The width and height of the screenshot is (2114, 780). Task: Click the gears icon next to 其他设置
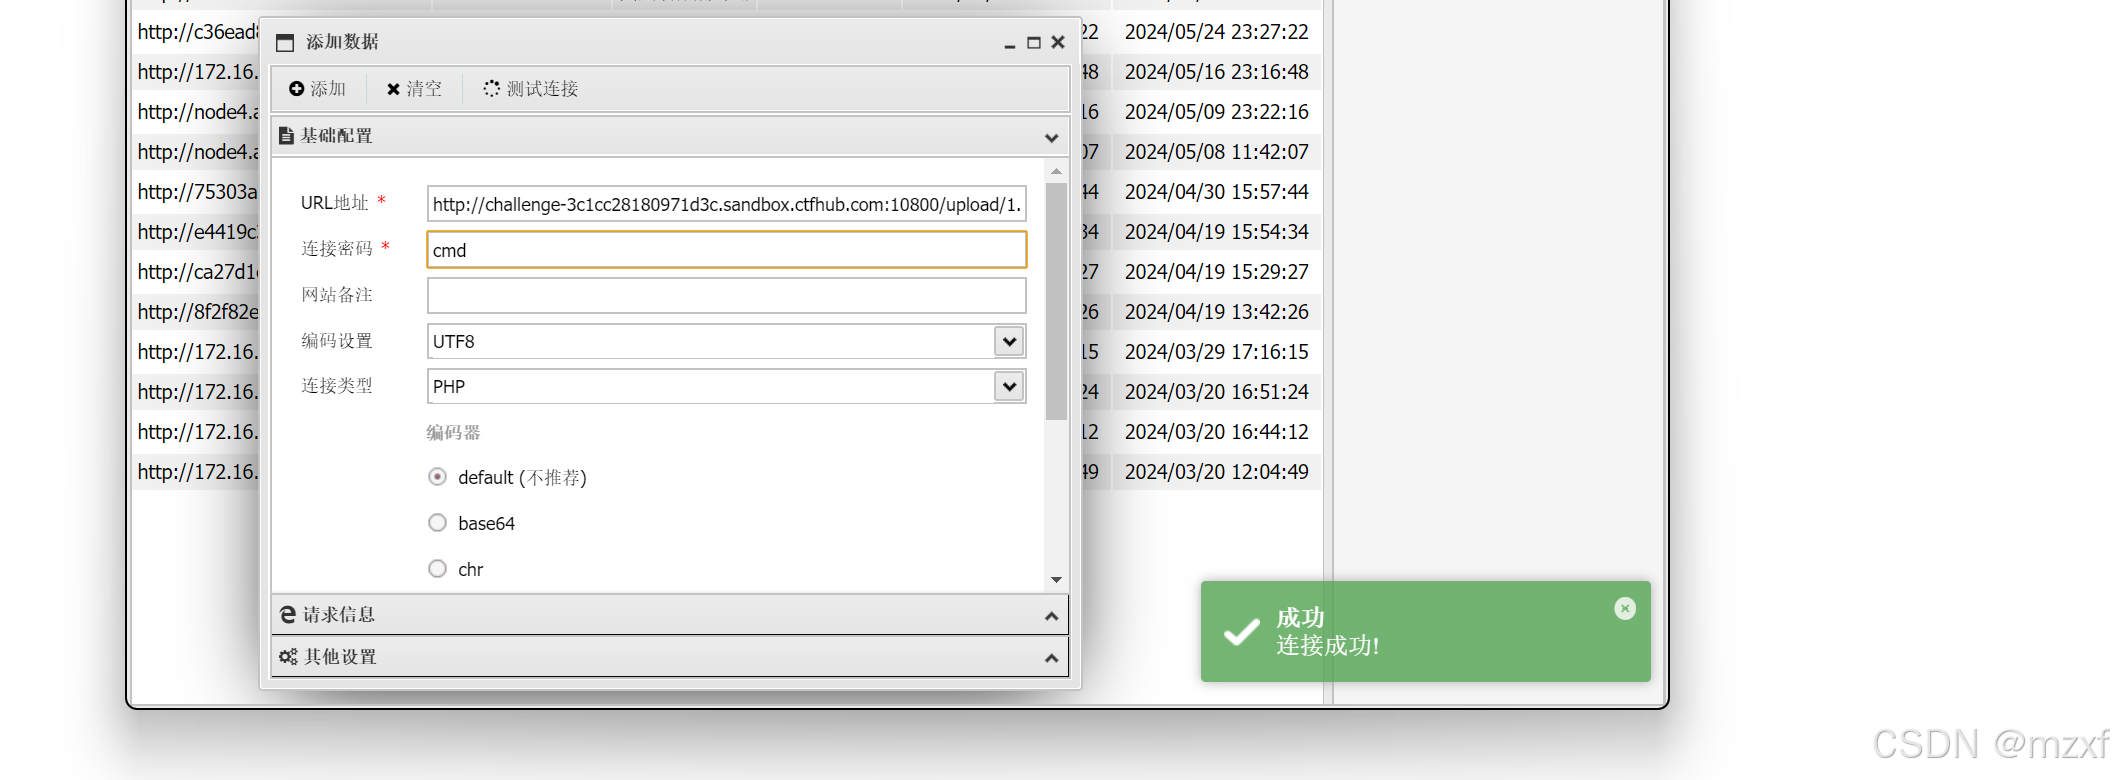pos(288,656)
